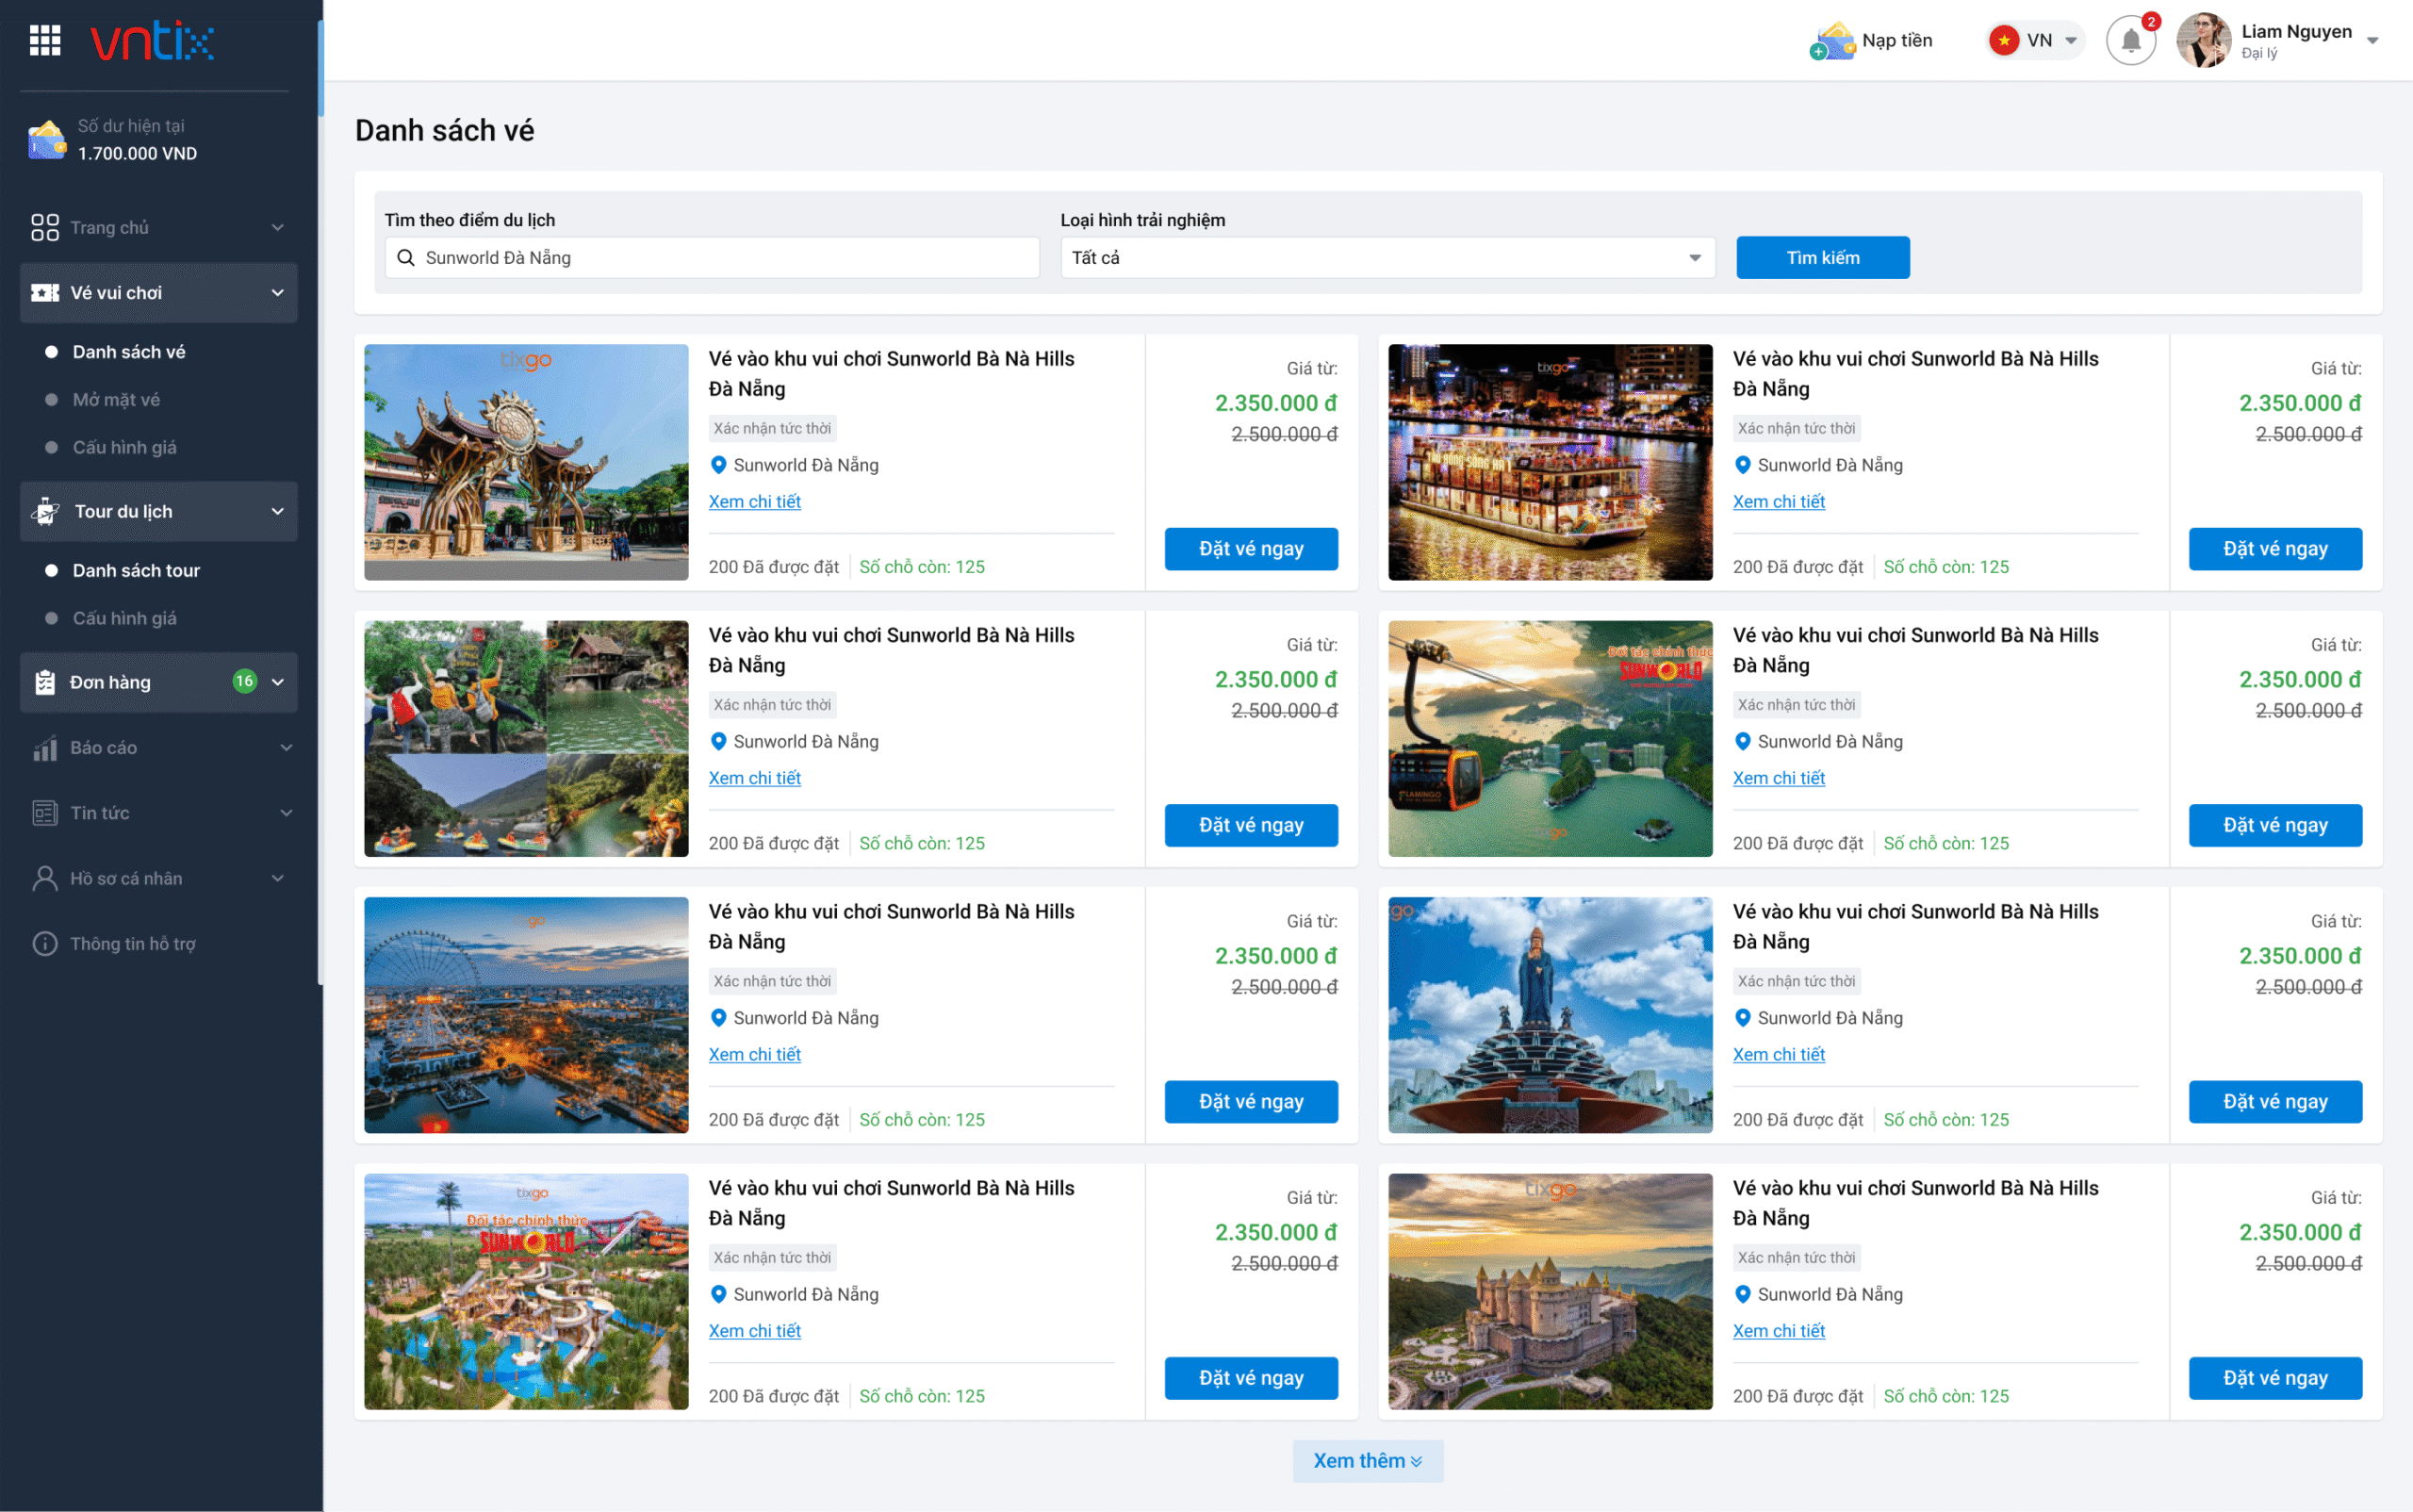Open the Loại hình trải nghiệm dropdown

tap(1387, 258)
